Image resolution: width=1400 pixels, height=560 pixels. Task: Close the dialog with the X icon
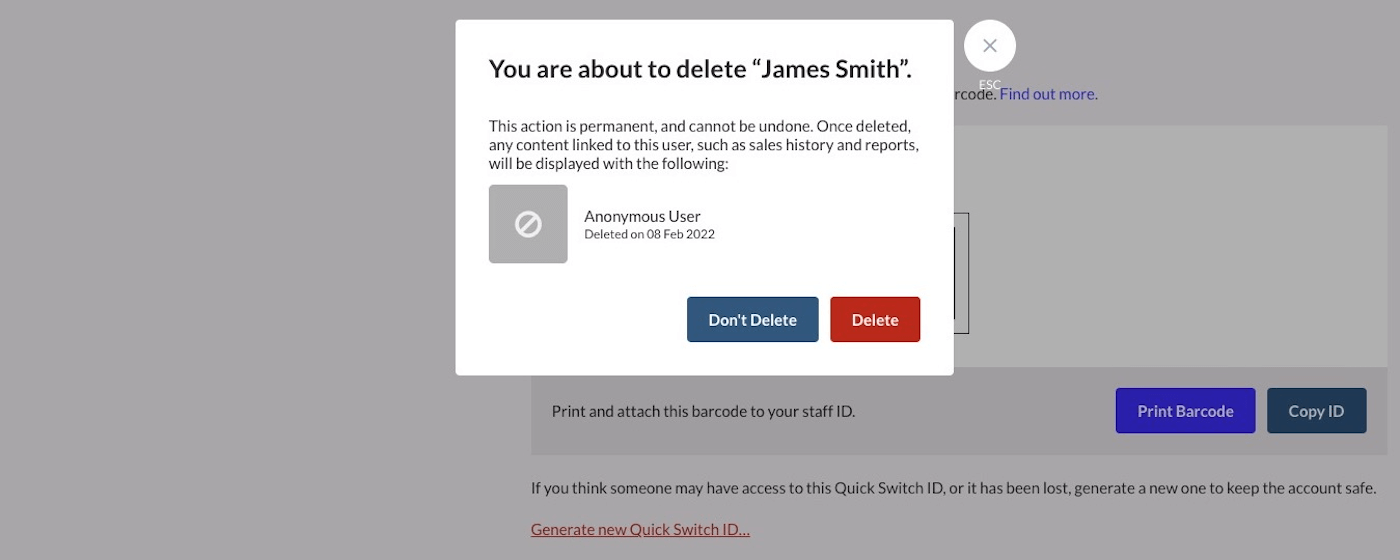(x=989, y=46)
